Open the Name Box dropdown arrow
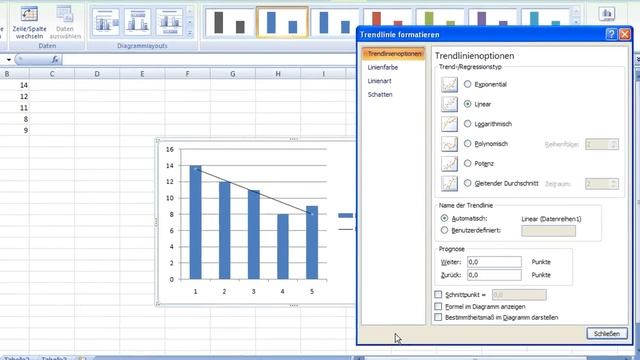Image resolution: width=640 pixels, height=360 pixels. click(x=8, y=60)
